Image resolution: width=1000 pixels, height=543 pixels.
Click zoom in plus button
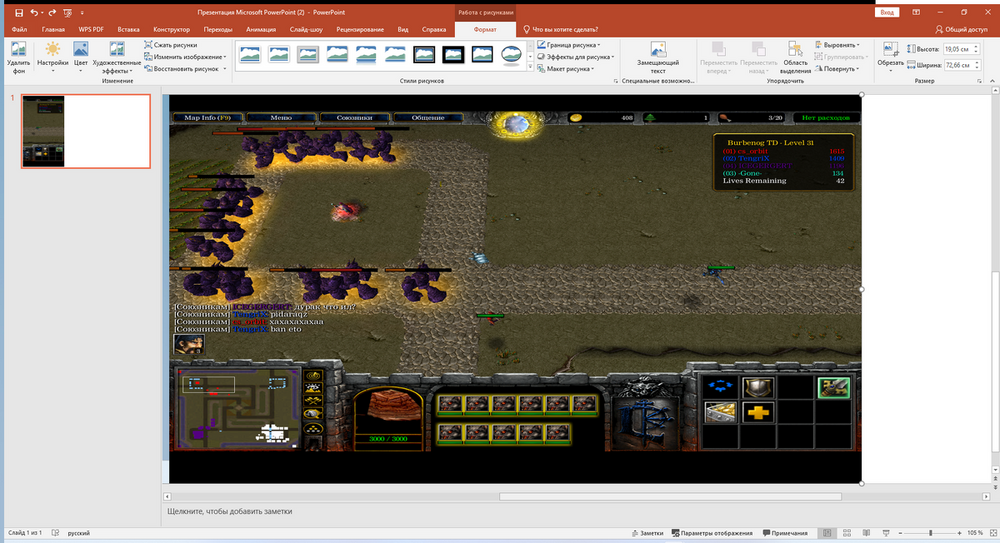[x=959, y=533]
